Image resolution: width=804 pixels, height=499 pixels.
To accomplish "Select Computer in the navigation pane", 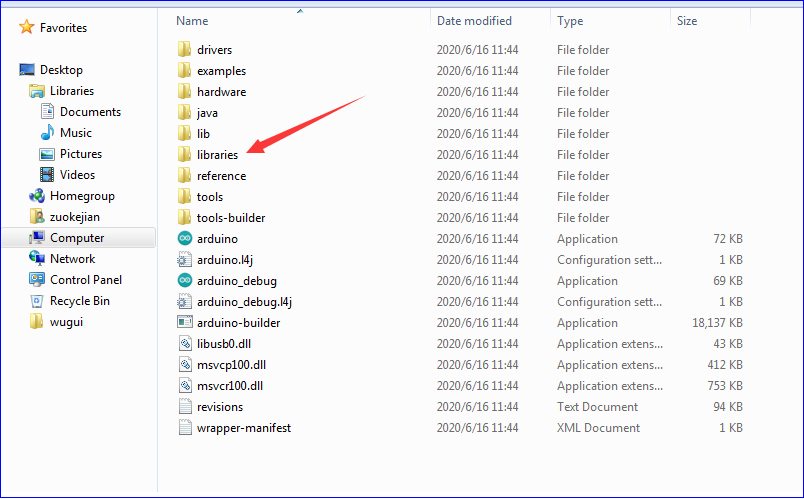I will (x=77, y=238).
